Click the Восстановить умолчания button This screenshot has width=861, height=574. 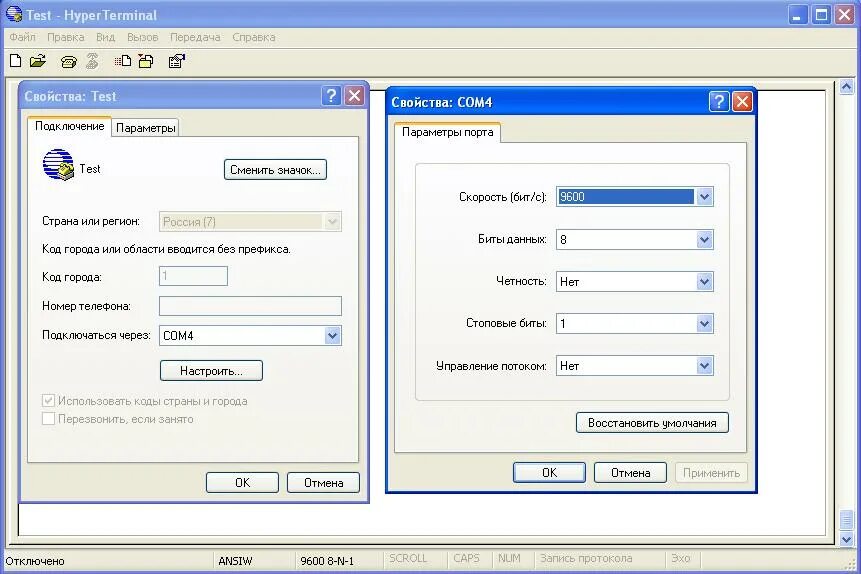coord(652,423)
